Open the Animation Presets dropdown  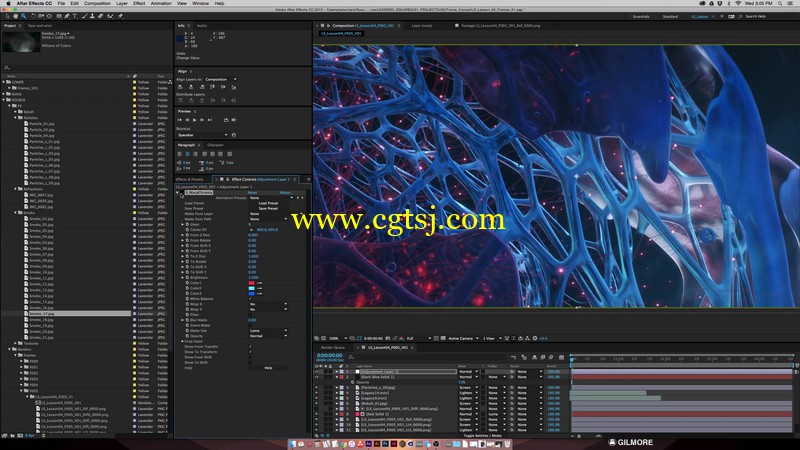pos(271,198)
